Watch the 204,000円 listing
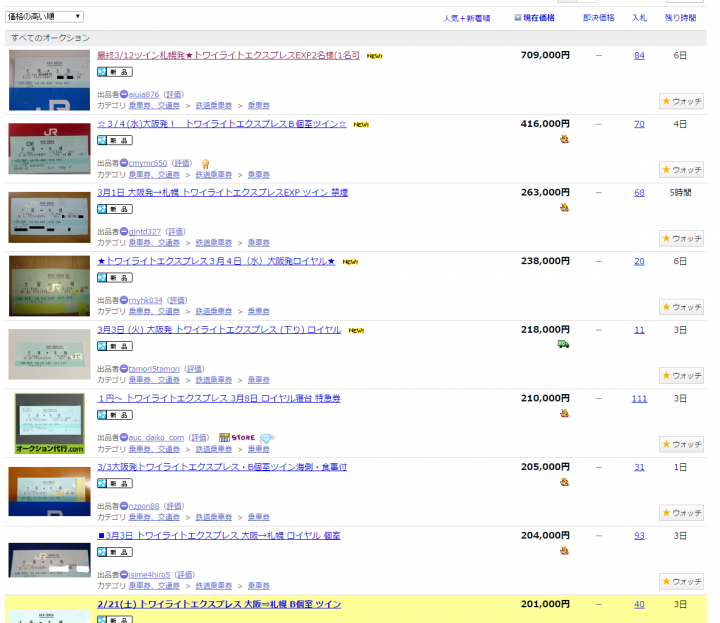 [682, 582]
